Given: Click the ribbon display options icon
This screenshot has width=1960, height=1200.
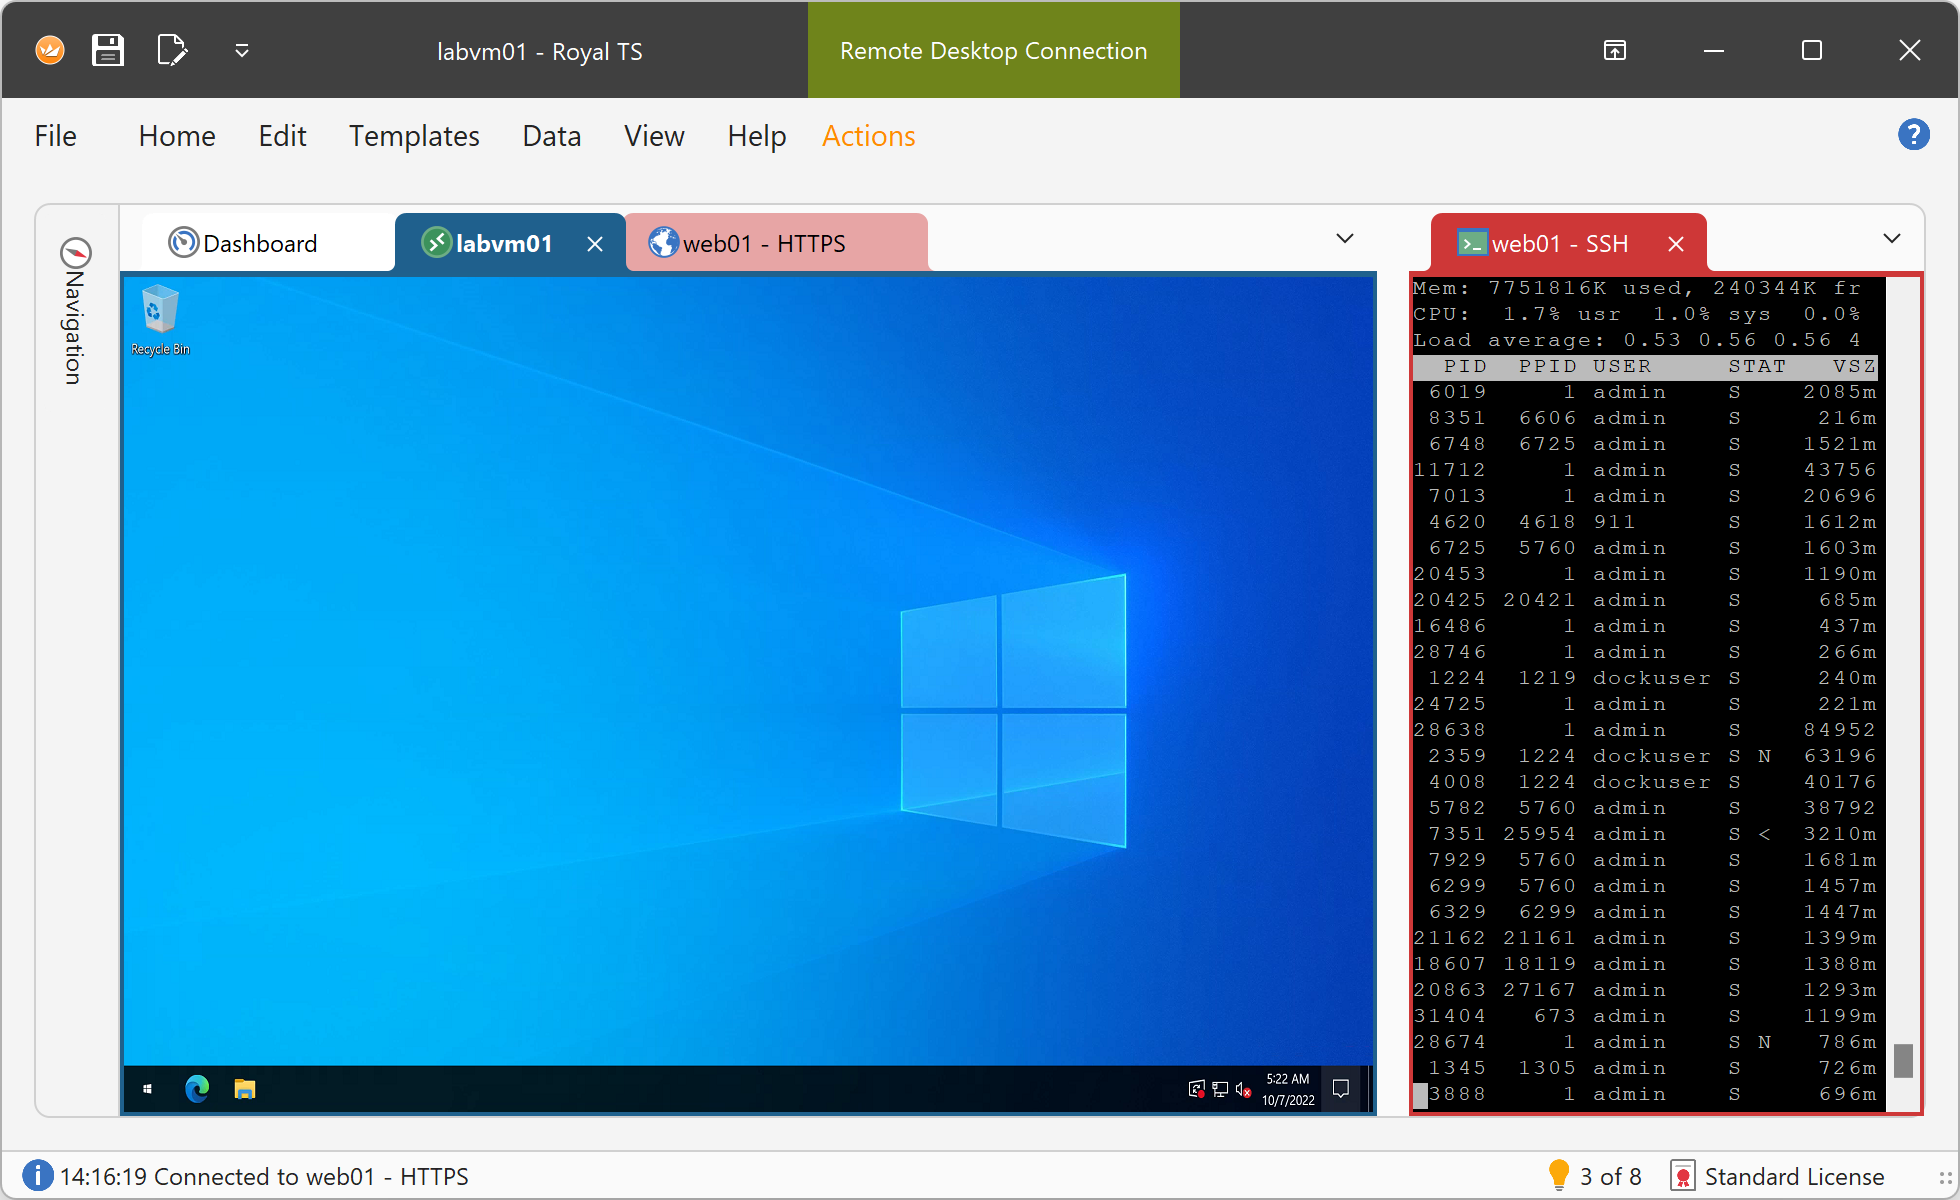Looking at the screenshot, I should pos(1615,50).
